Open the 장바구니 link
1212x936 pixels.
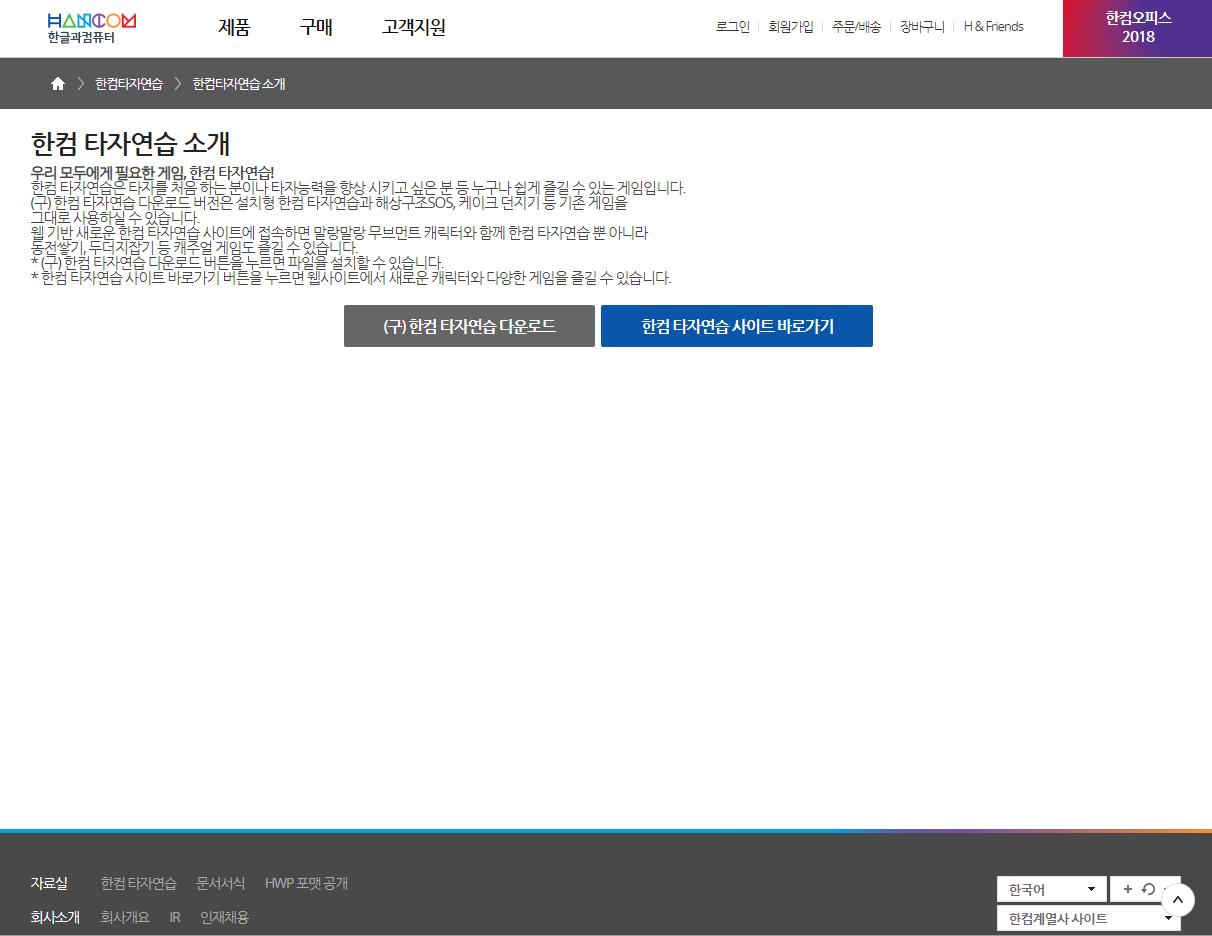click(922, 27)
